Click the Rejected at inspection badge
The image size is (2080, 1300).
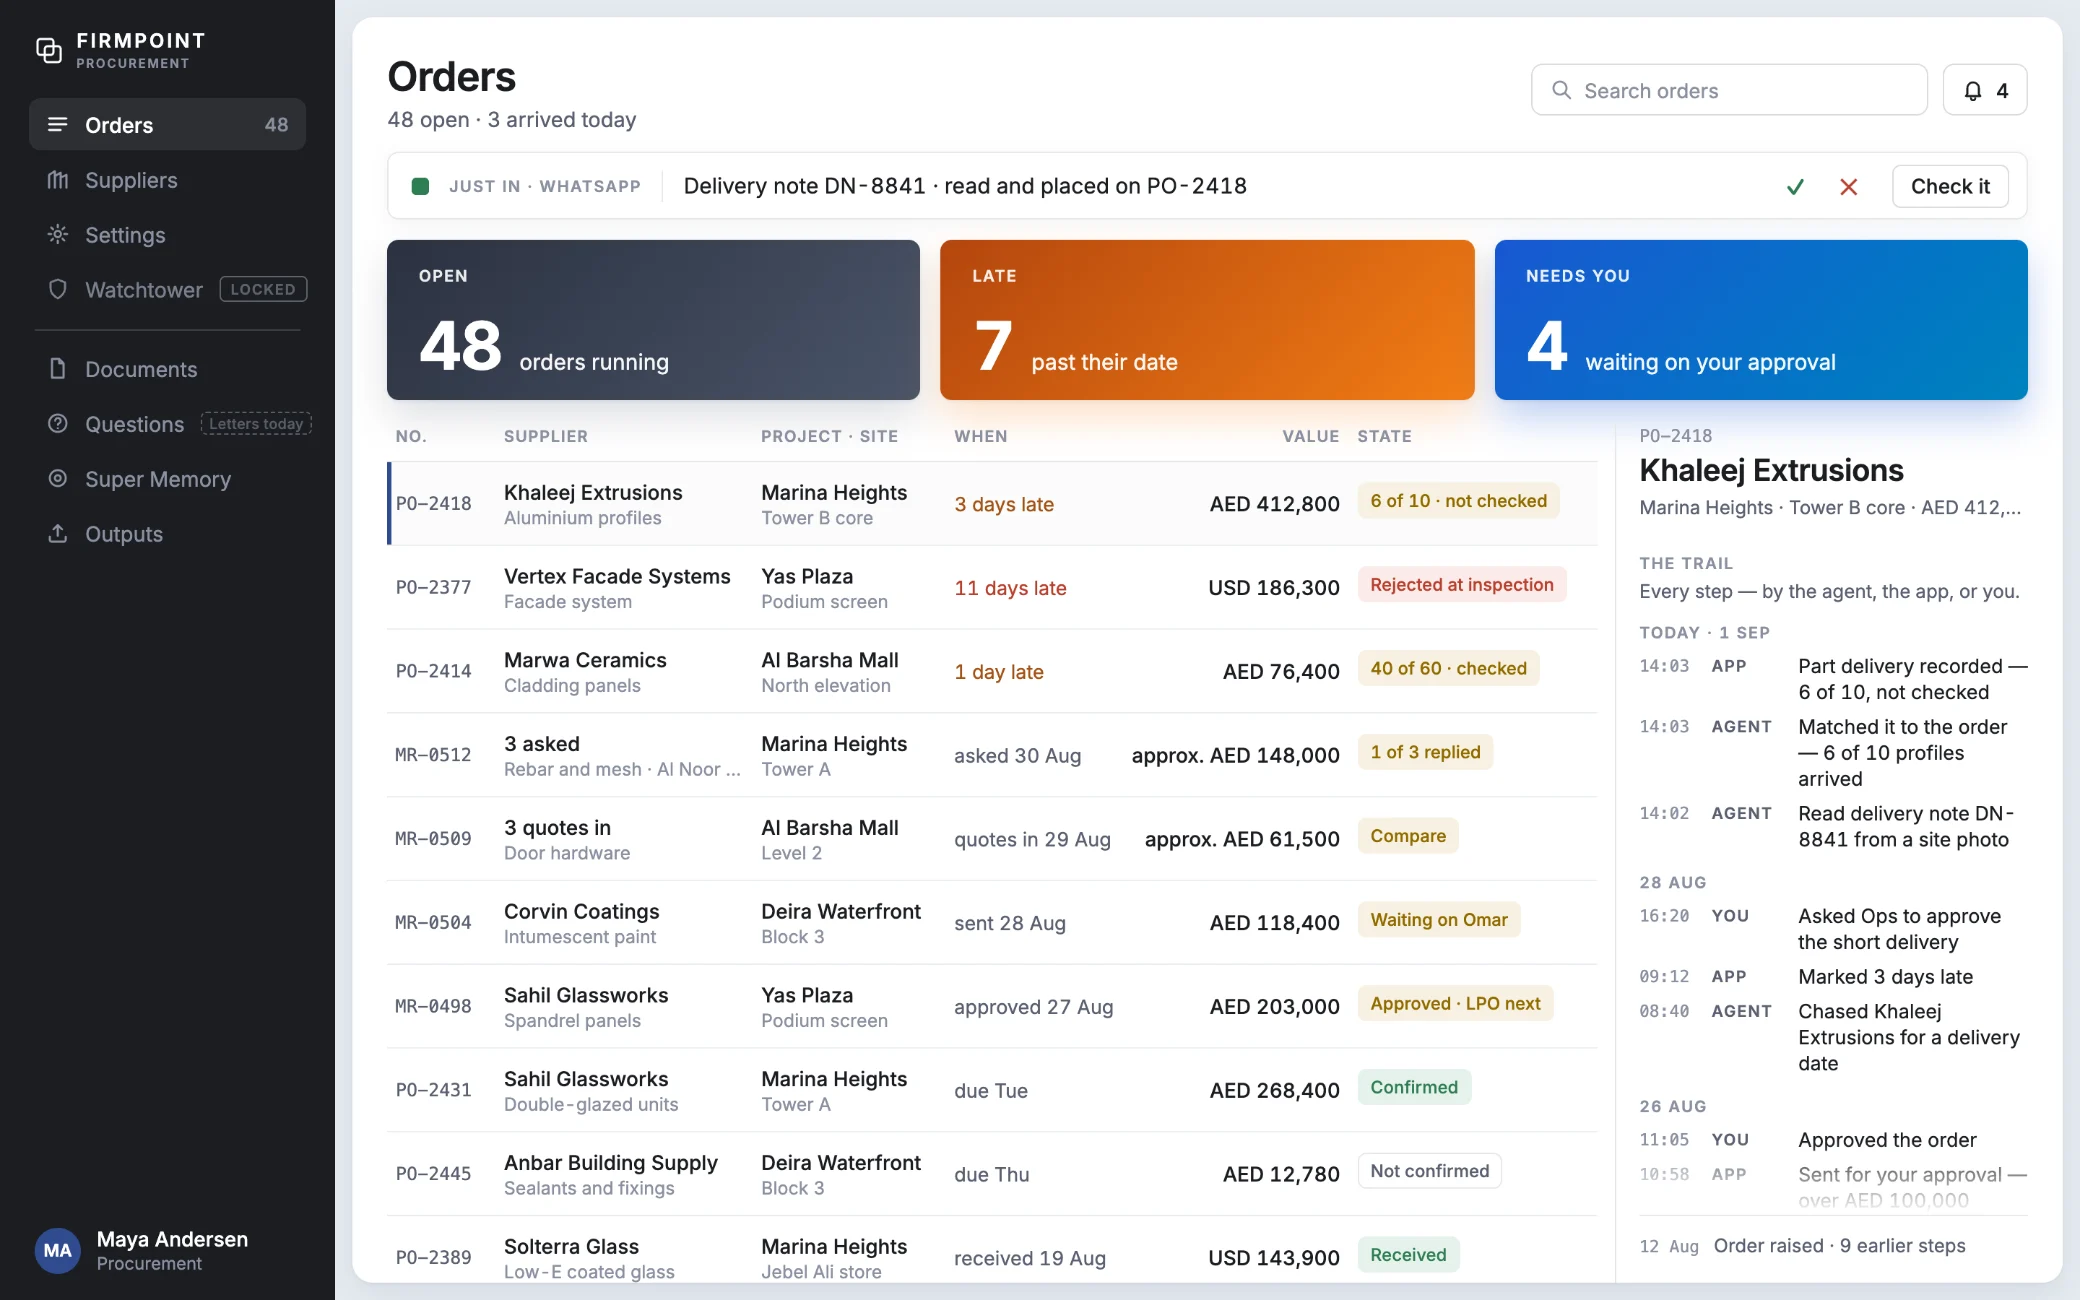pyautogui.click(x=1462, y=585)
